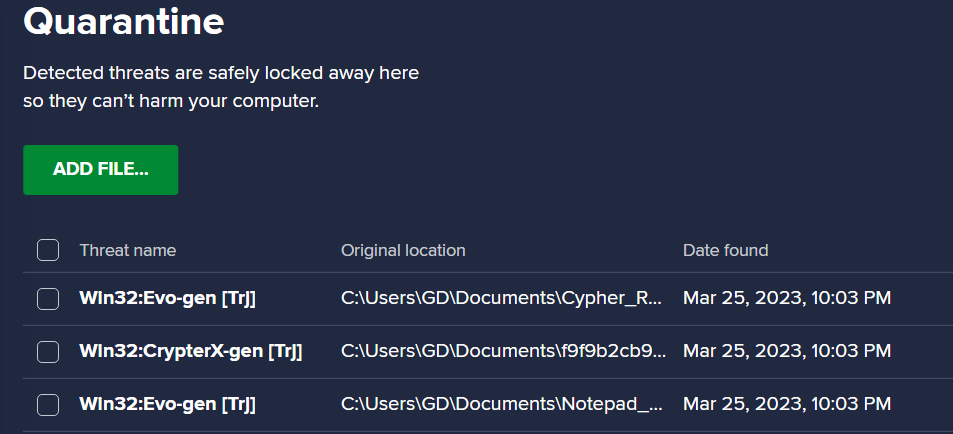Select the Win32:CrypterX-gen threat checkbox
The image size is (953, 434).
[x=48, y=351]
